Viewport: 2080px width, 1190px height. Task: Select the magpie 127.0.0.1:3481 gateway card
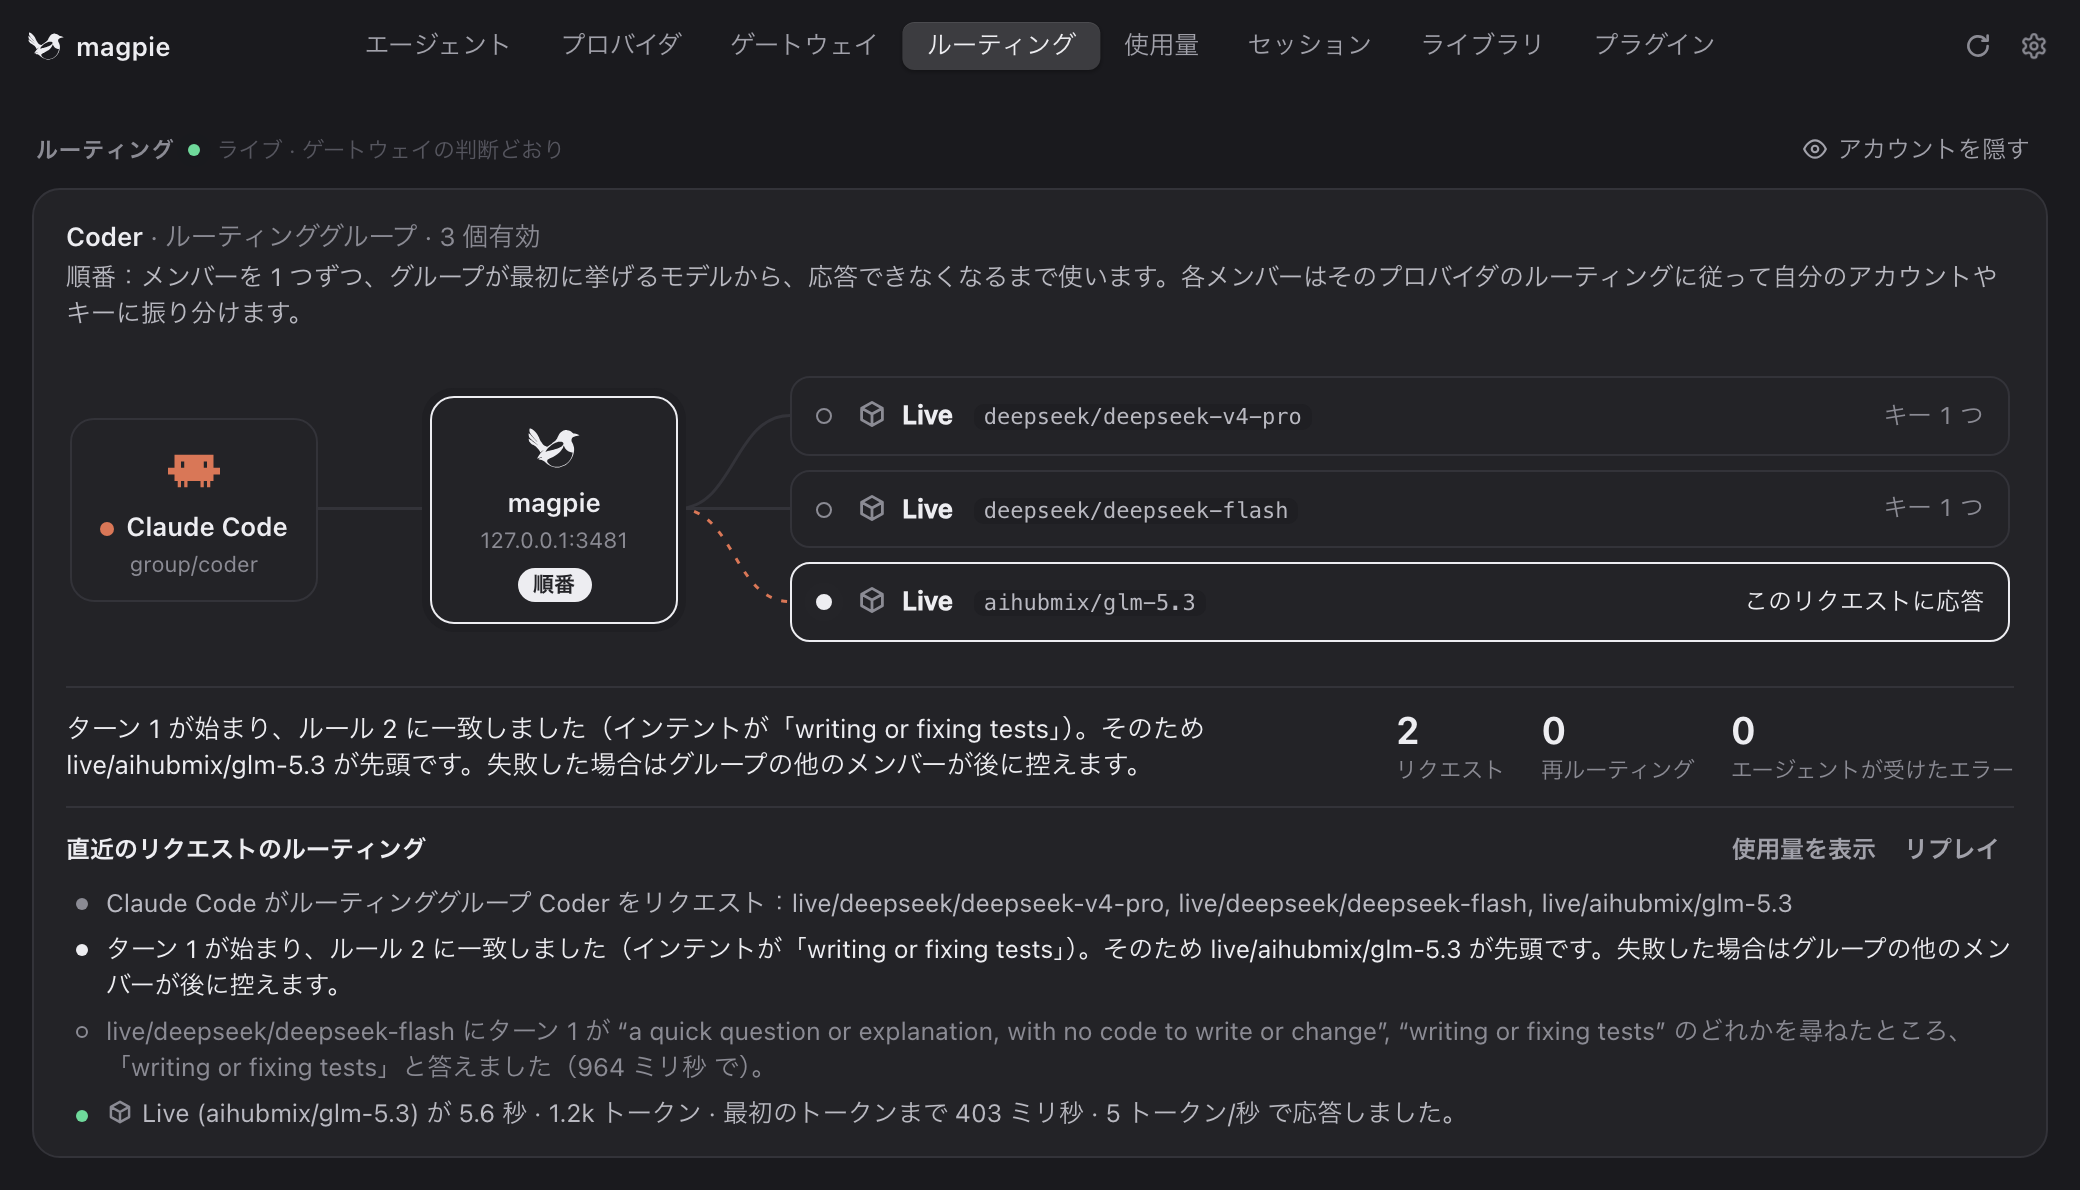554,510
